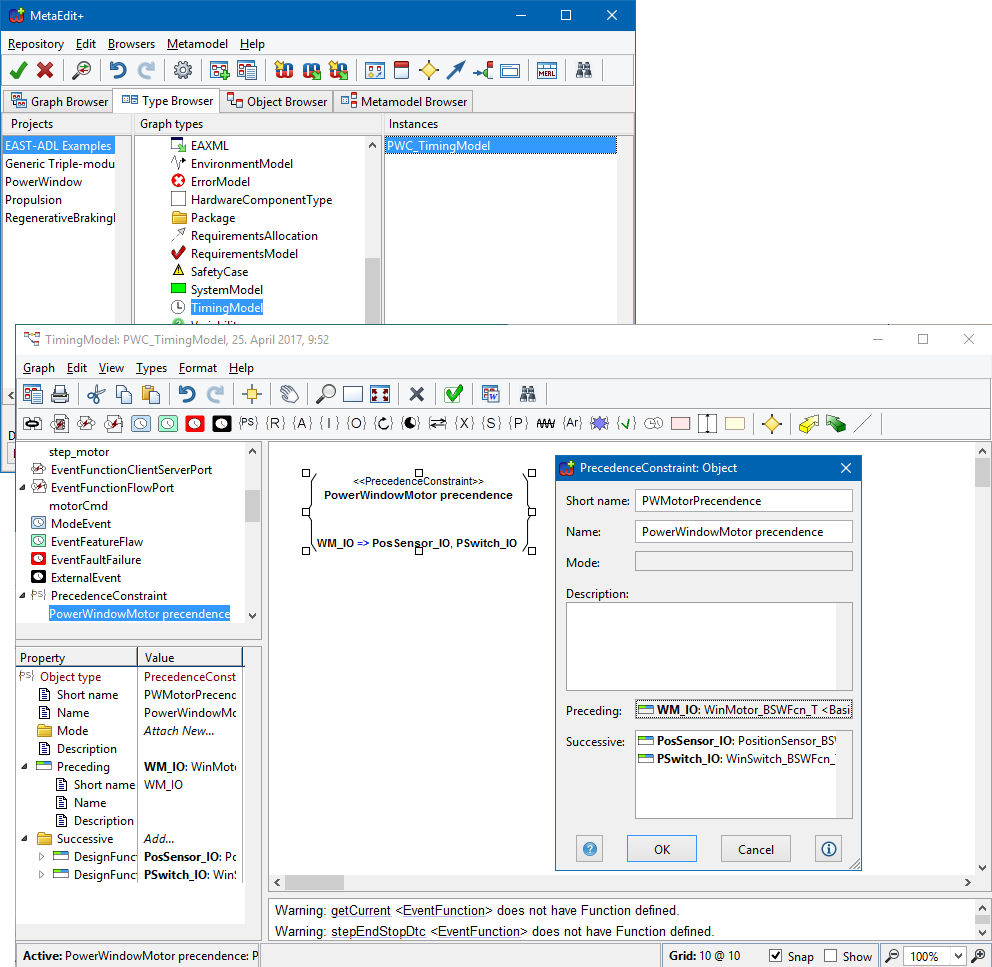992x967 pixels.
Task: Open the zoom percentage dropdown
Action: (958, 957)
